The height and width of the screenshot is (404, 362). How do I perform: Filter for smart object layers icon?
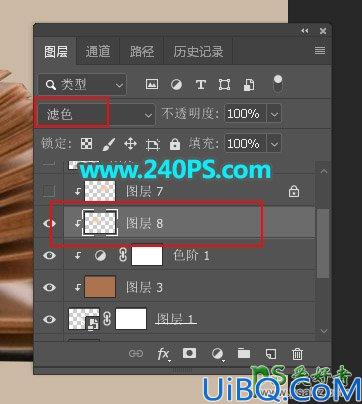[x=249, y=85]
